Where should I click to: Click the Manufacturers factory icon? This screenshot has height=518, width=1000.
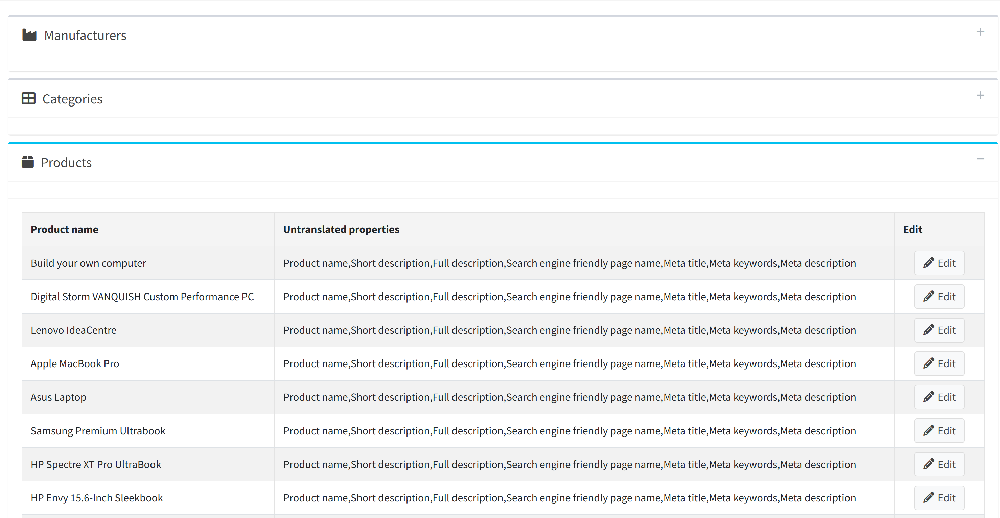tap(29, 35)
